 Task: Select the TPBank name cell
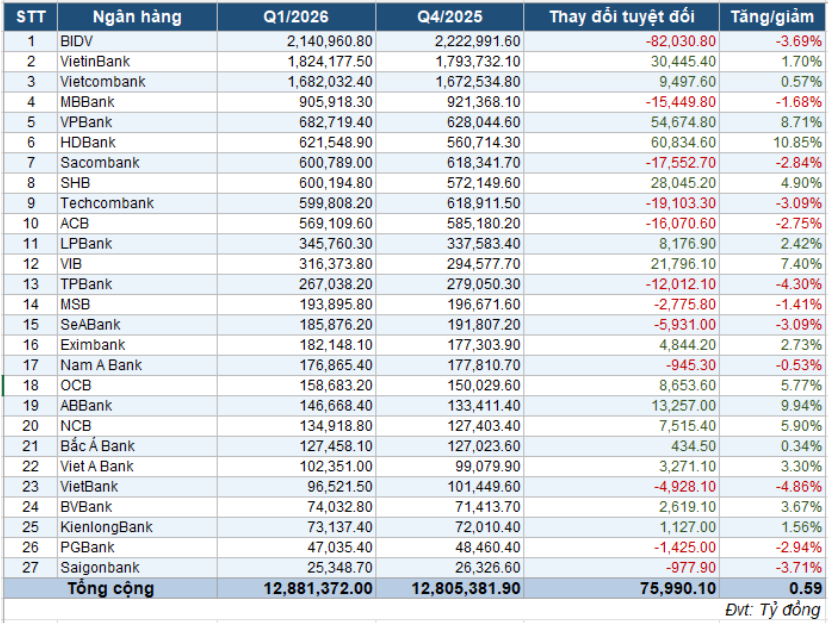[137, 284]
